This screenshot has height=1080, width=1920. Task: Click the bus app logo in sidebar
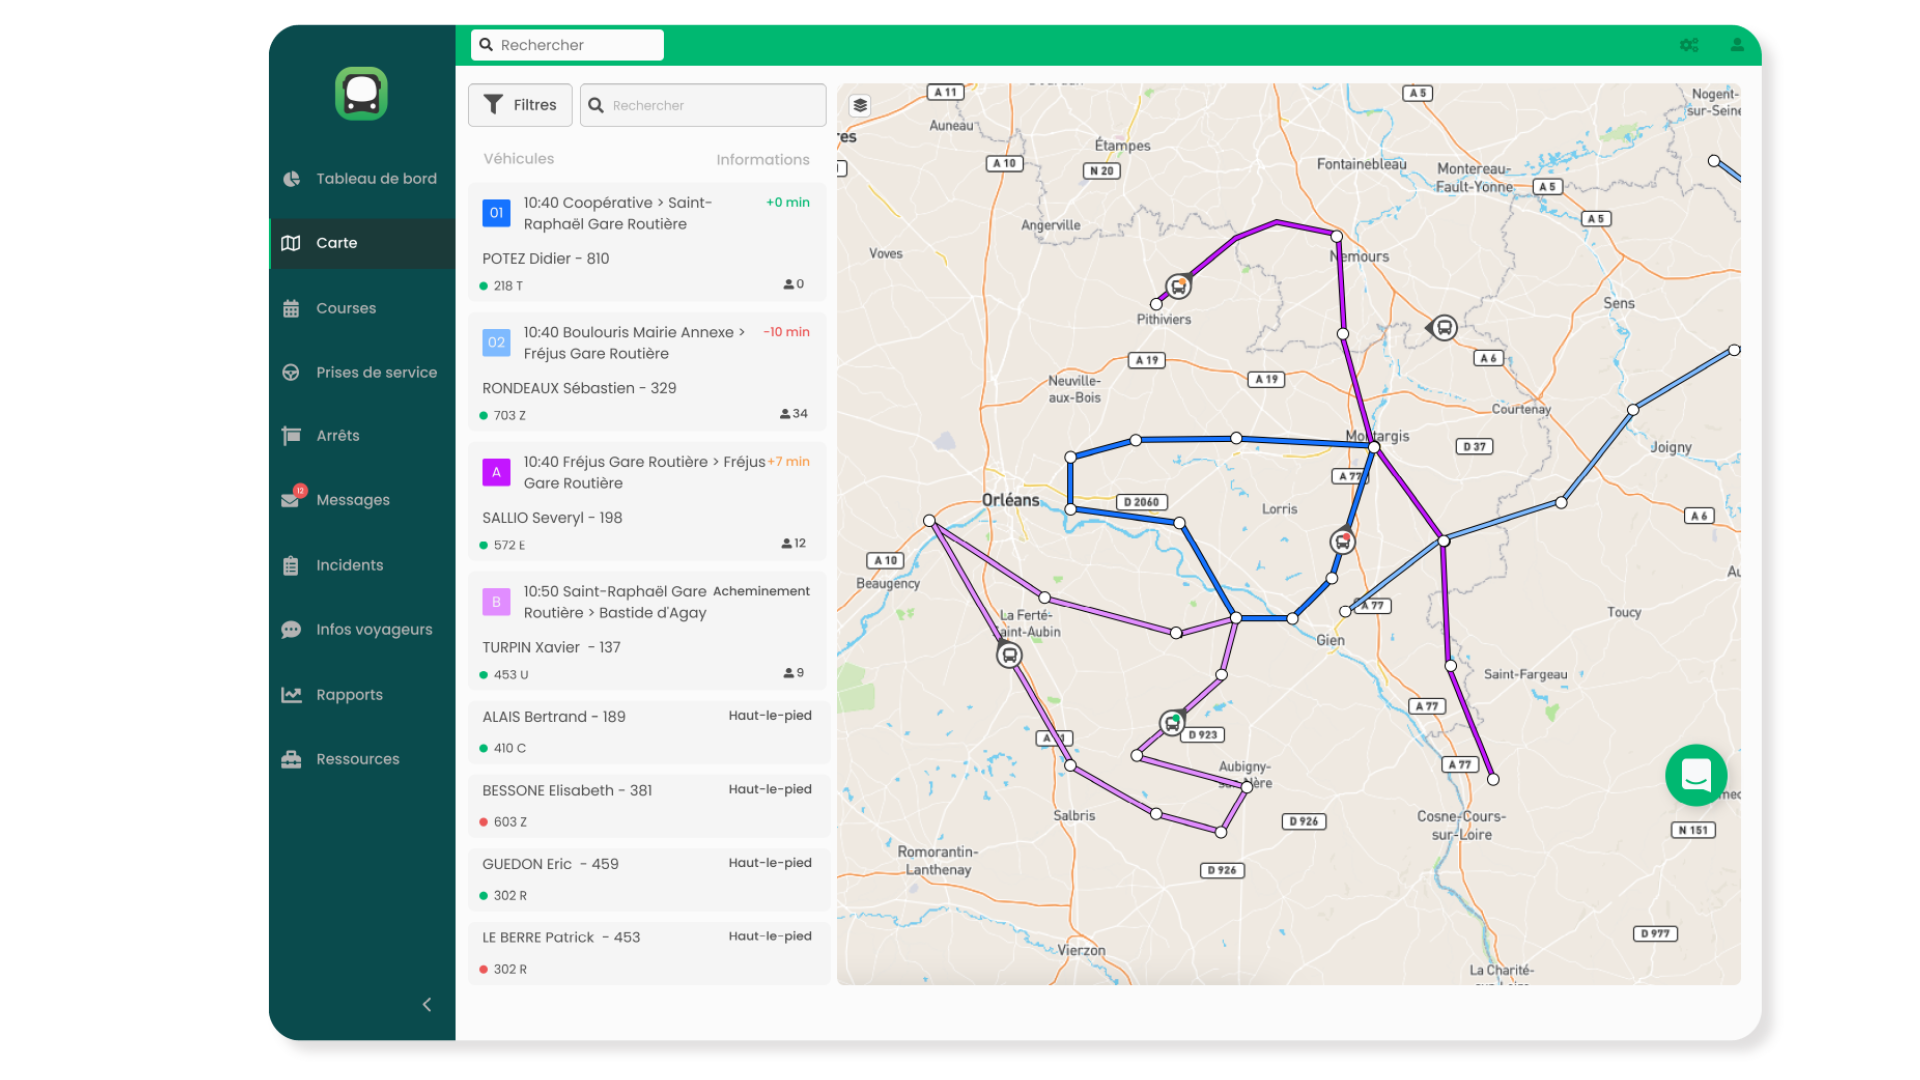coord(361,94)
